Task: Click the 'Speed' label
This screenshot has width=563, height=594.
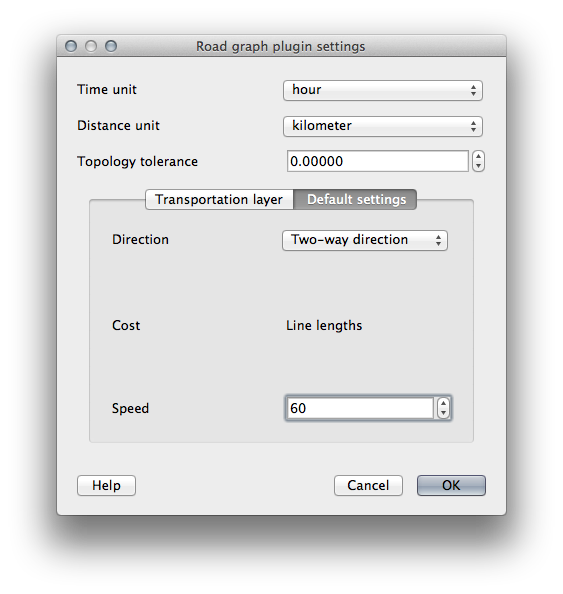Action: coord(130,408)
